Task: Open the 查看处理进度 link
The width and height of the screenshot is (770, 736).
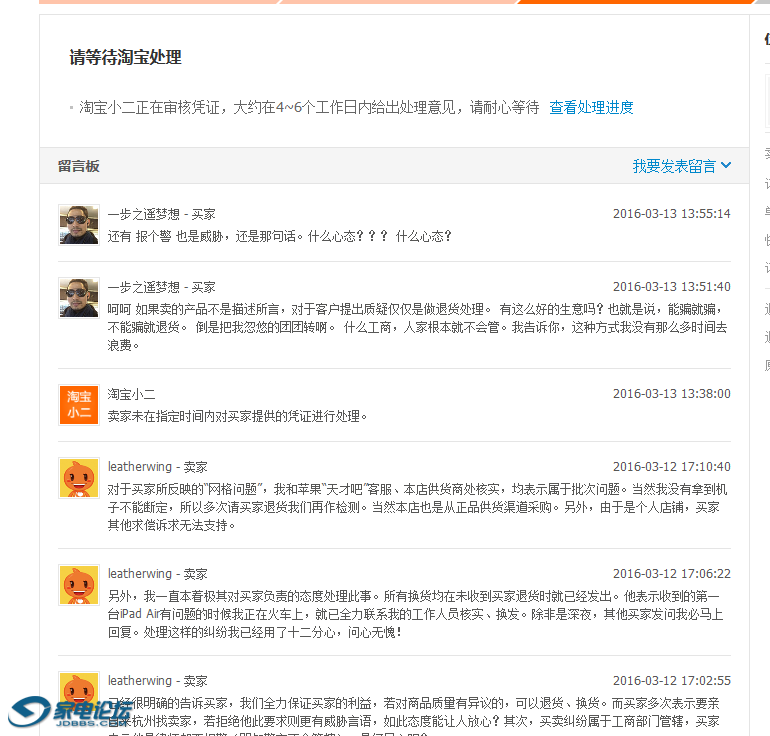Action: click(x=591, y=107)
